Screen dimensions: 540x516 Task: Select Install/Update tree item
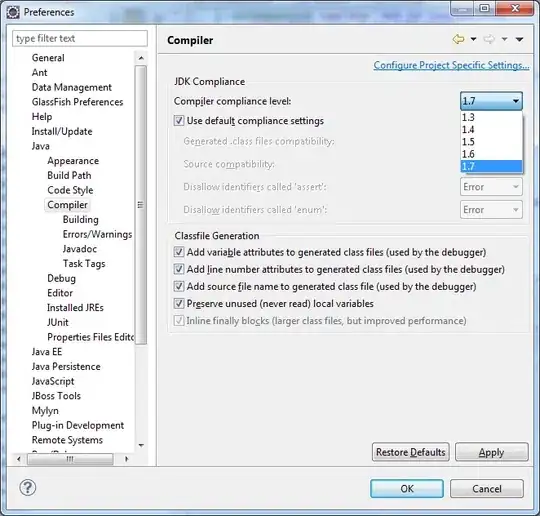[62, 132]
